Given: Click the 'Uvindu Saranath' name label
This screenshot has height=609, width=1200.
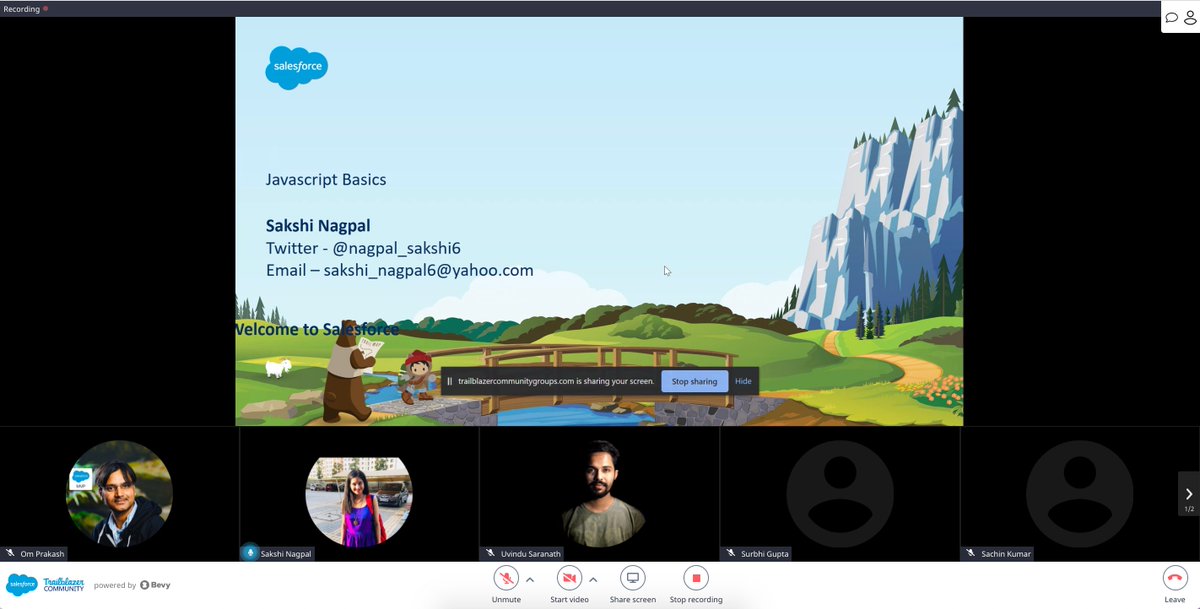Looking at the screenshot, I should tap(532, 553).
